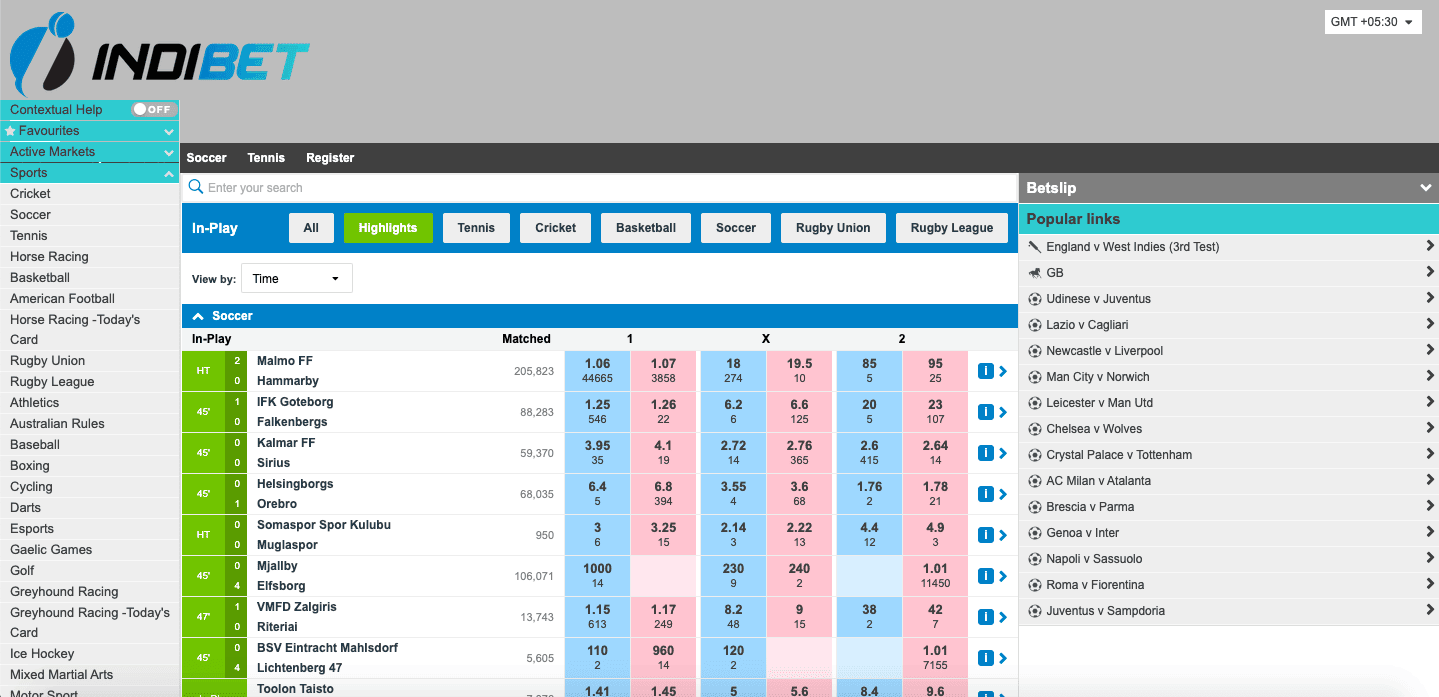Open the Roma v Fiorentina popular link
Screen dimensions: 1439x697
[1229, 585]
